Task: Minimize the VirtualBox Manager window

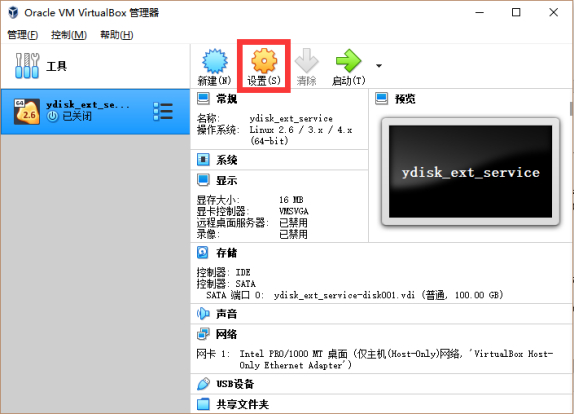Action: pyautogui.click(x=480, y=12)
